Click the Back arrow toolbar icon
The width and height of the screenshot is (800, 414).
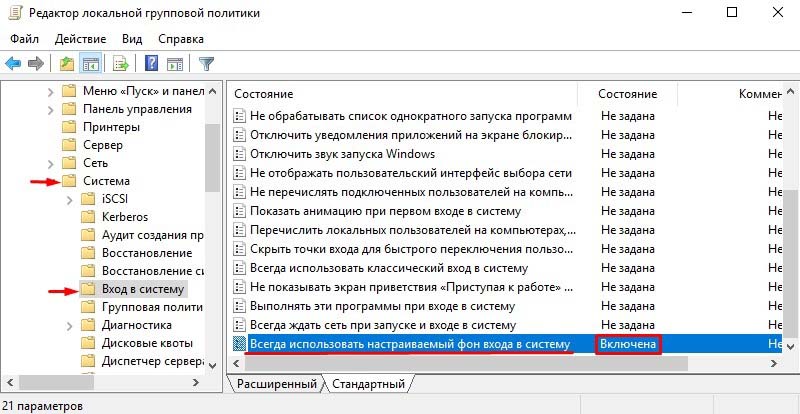click(x=14, y=63)
